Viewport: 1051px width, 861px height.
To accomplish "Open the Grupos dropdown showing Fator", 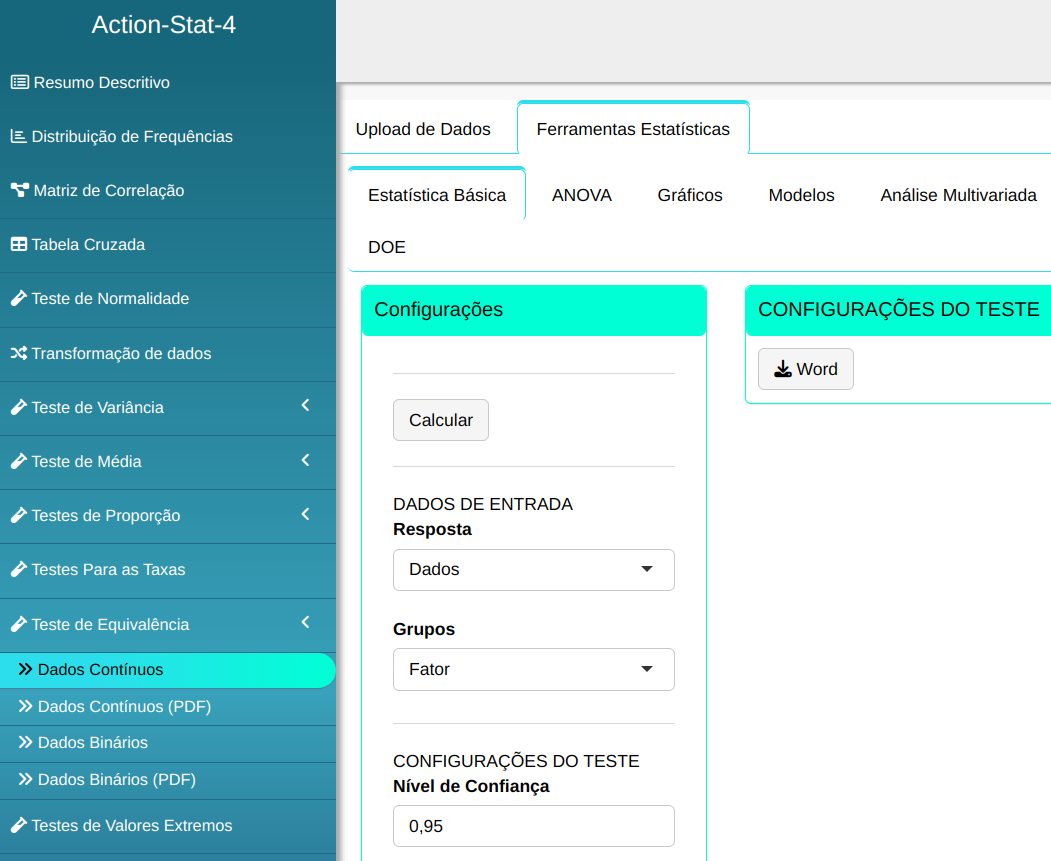I will (x=533, y=670).
